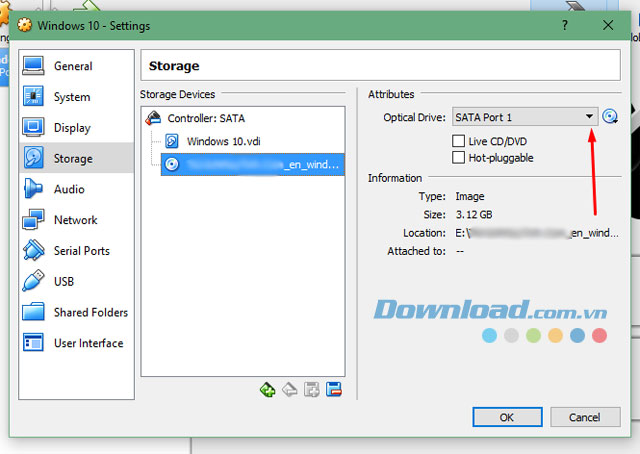The width and height of the screenshot is (640, 454).
Task: Click the hard disk icon beside Windows 10.vdi
Action: 172,141
